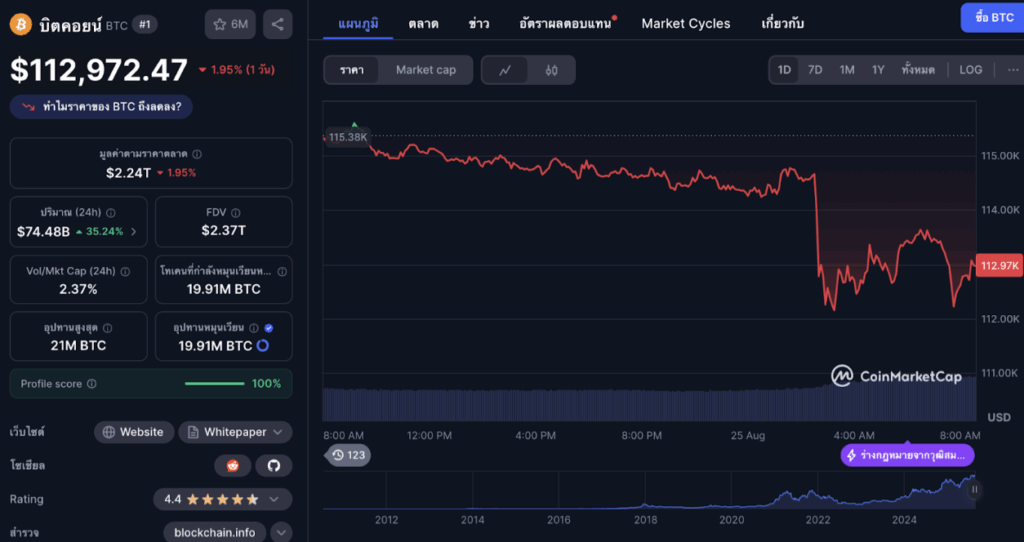1024x542 pixels.
Task: Click the three-dots more options on chart
Action: [x=1012, y=70]
